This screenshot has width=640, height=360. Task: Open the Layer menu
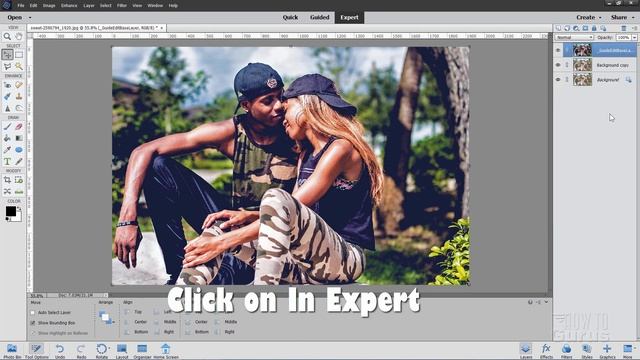click(89, 6)
